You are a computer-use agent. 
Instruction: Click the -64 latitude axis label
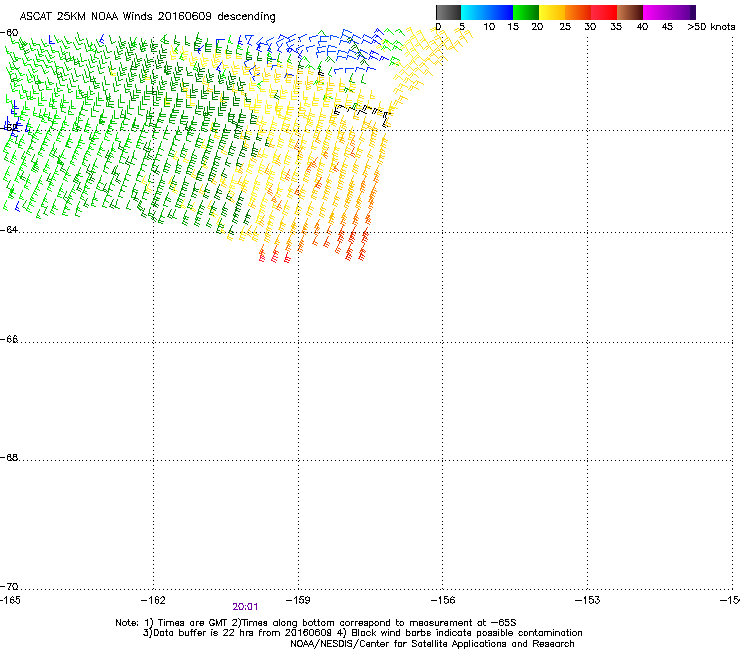[9, 229]
